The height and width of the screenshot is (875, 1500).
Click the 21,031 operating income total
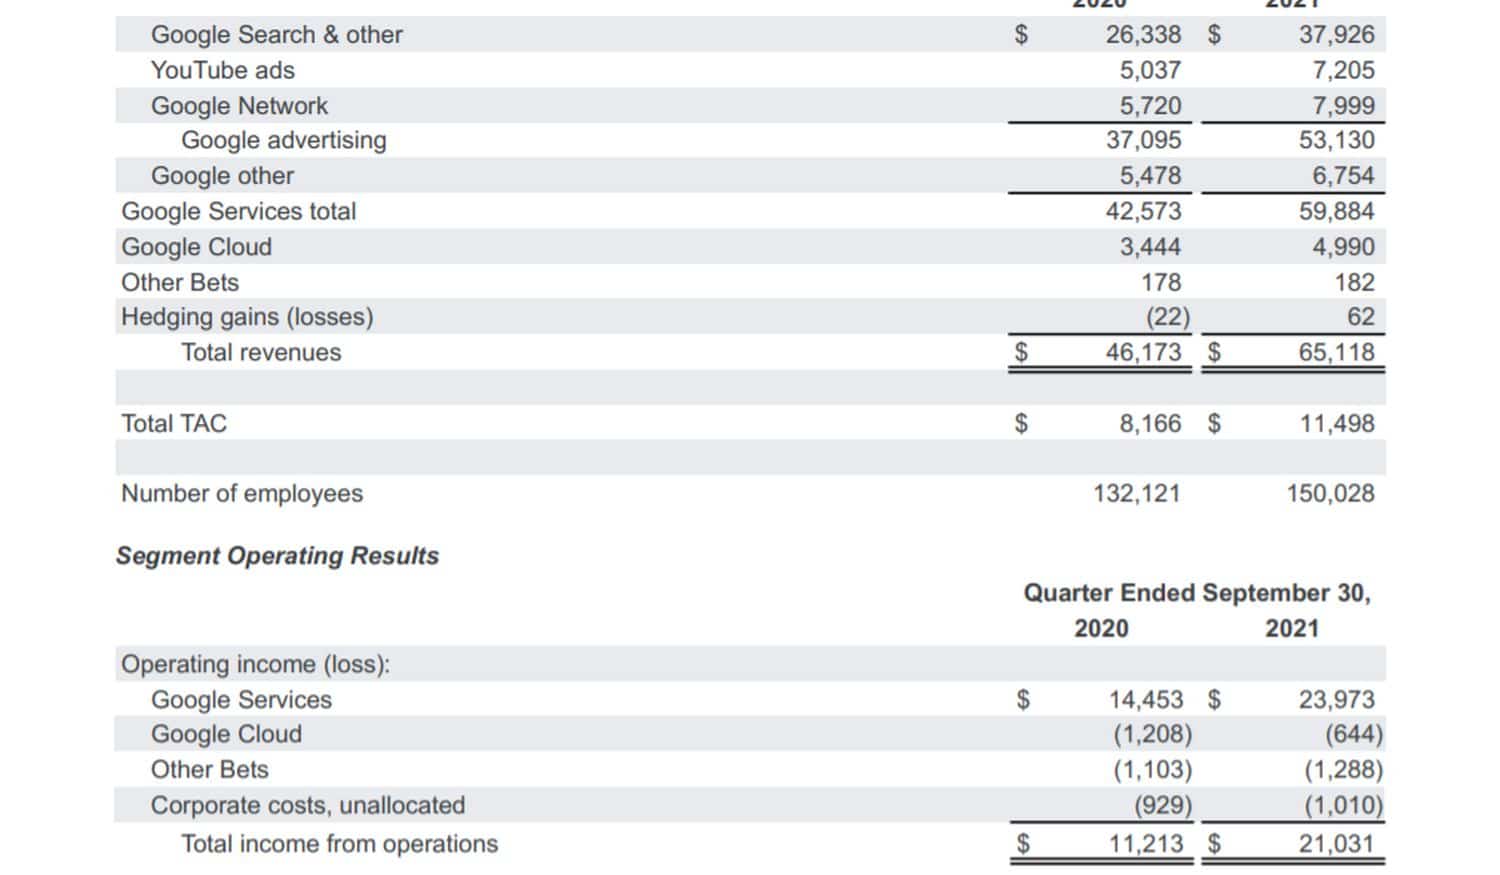pyautogui.click(x=1336, y=844)
